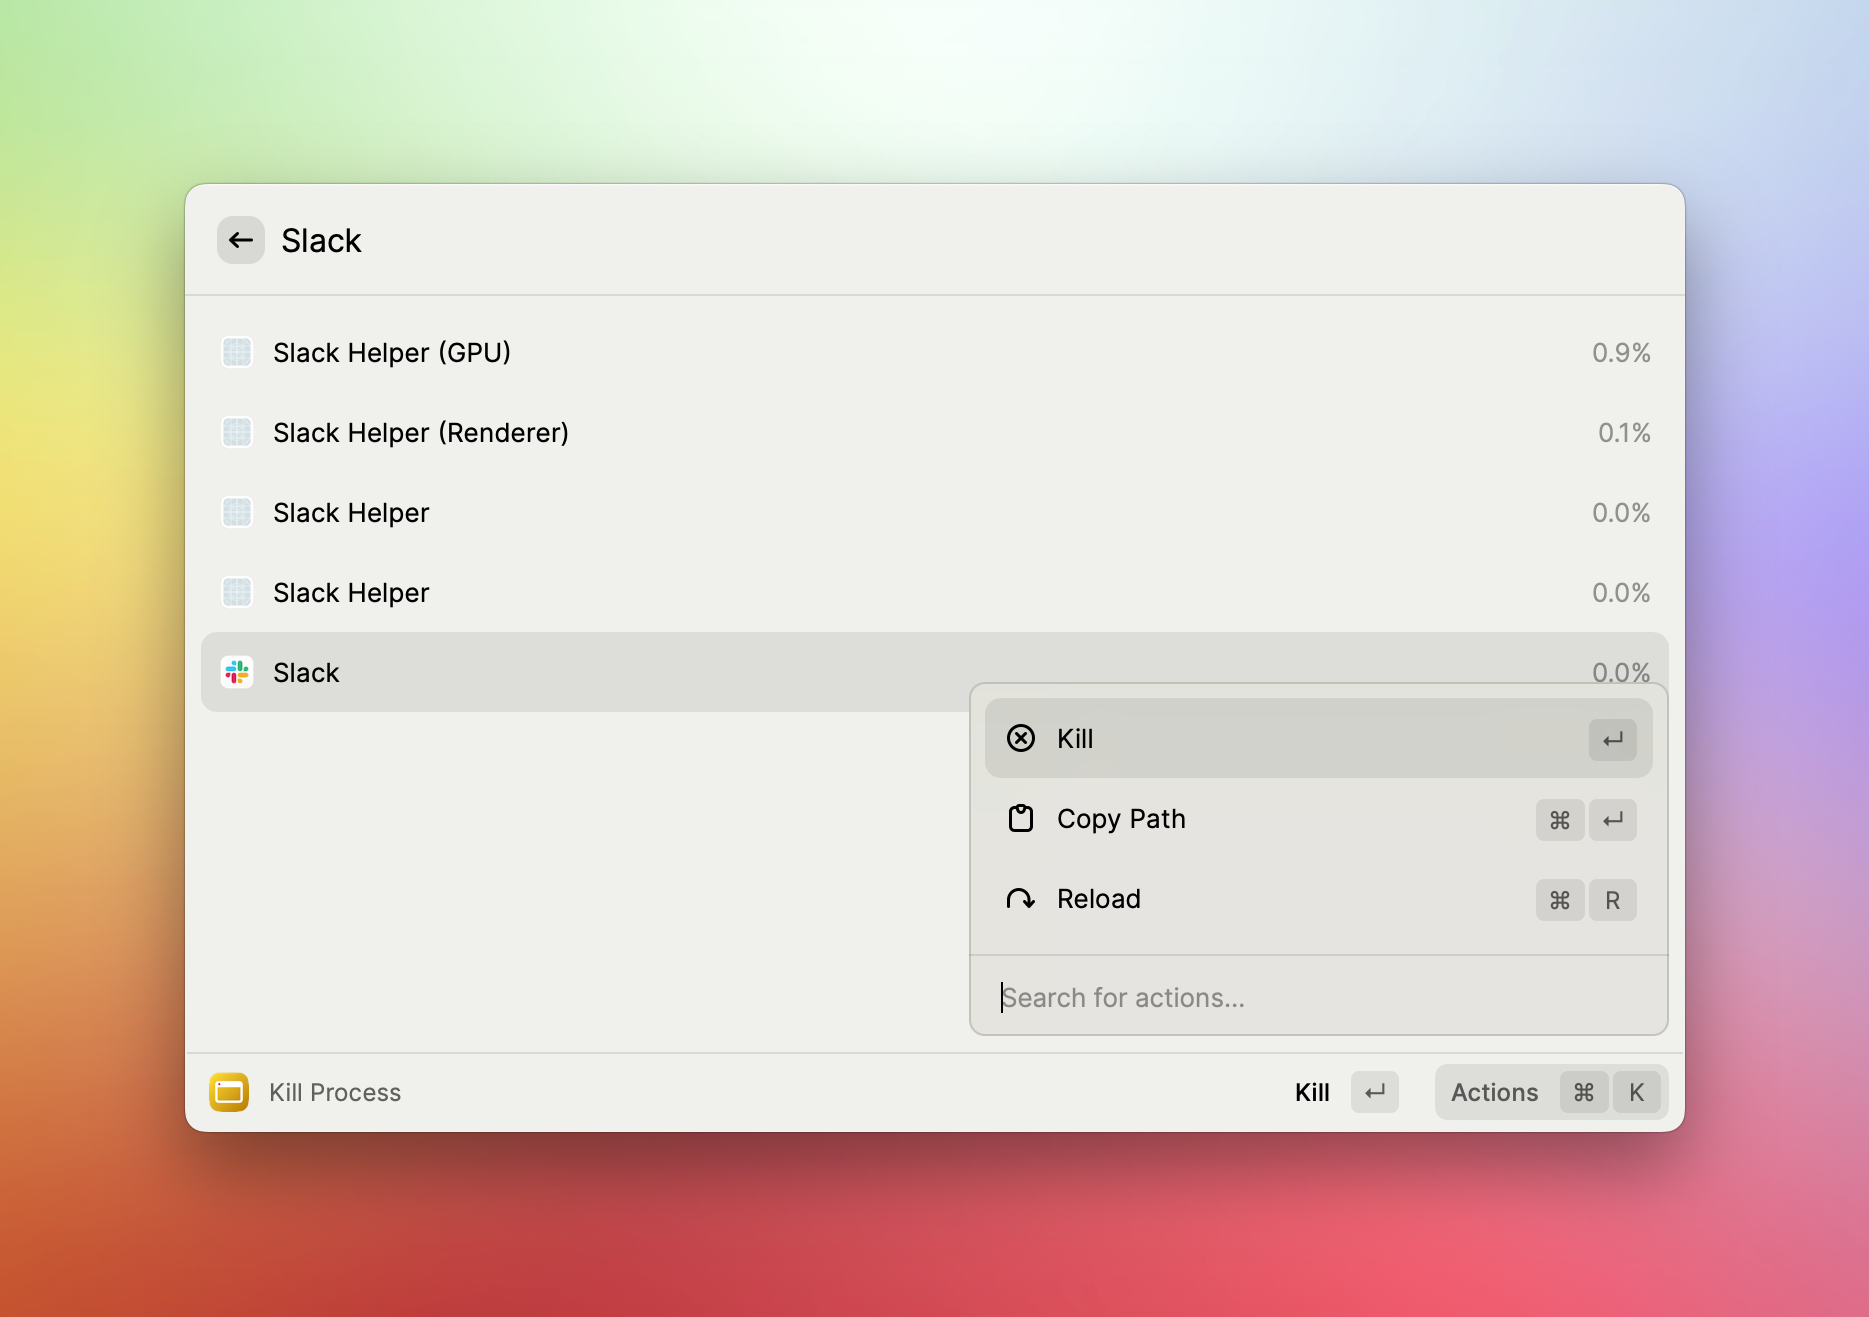Click the K key badge in Actions button
This screenshot has width=1869, height=1317.
click(1636, 1092)
